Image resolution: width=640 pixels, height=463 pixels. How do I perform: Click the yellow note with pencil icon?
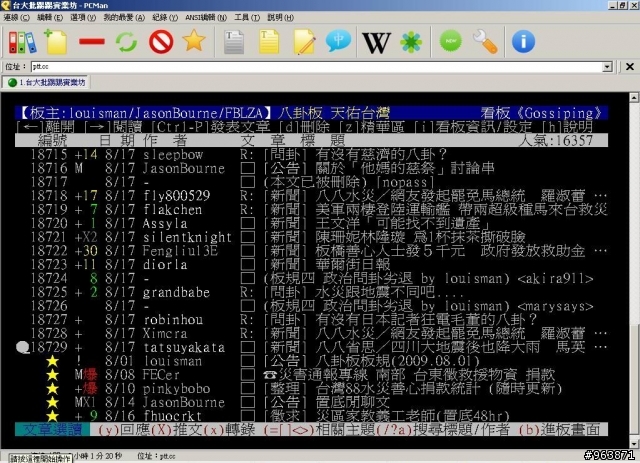304,42
